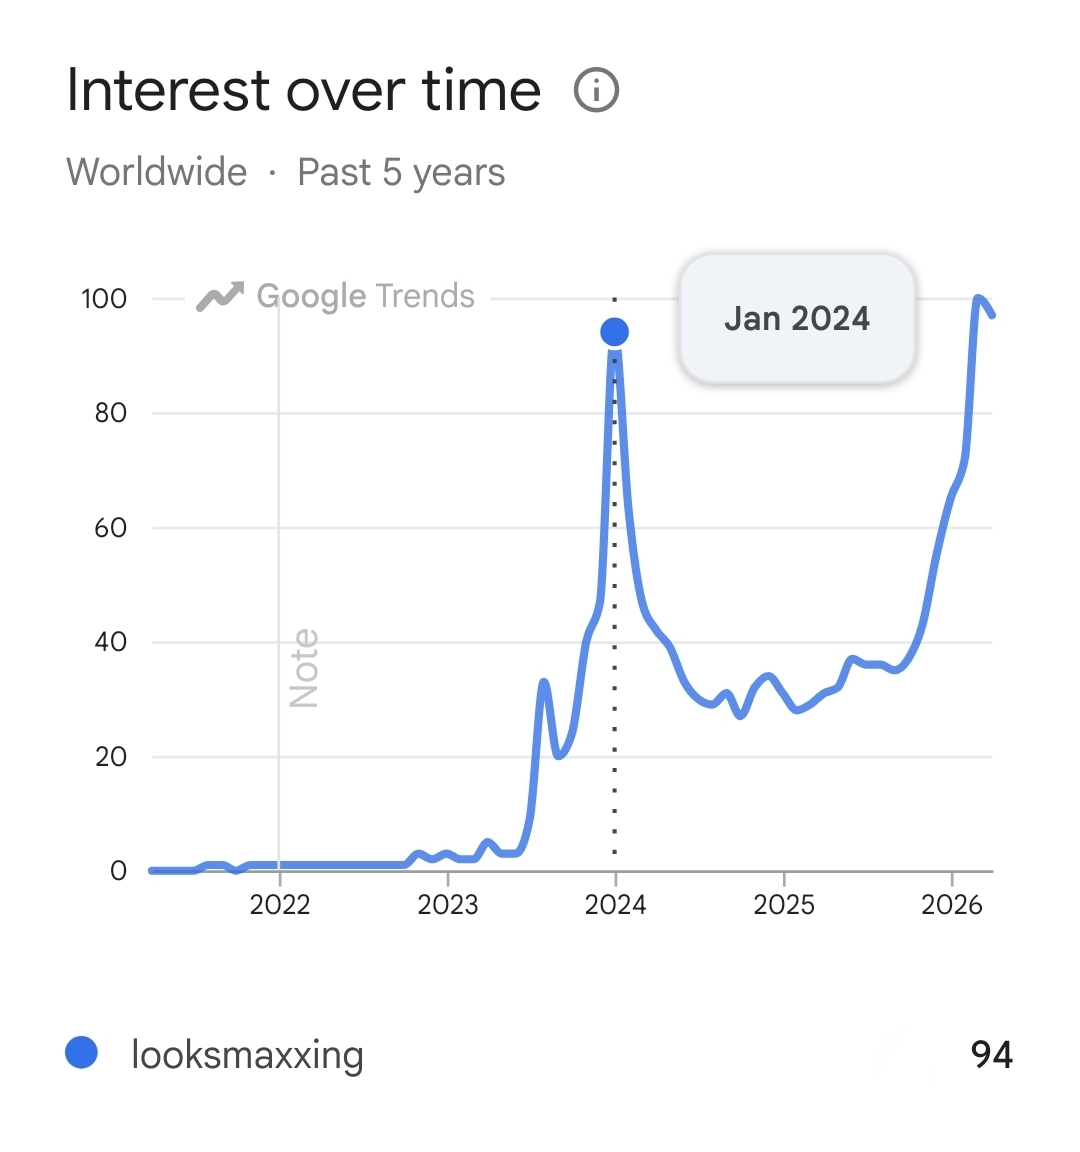The image size is (1080, 1152).
Task: Click the 2025 x-axis label
Action: pos(784,905)
